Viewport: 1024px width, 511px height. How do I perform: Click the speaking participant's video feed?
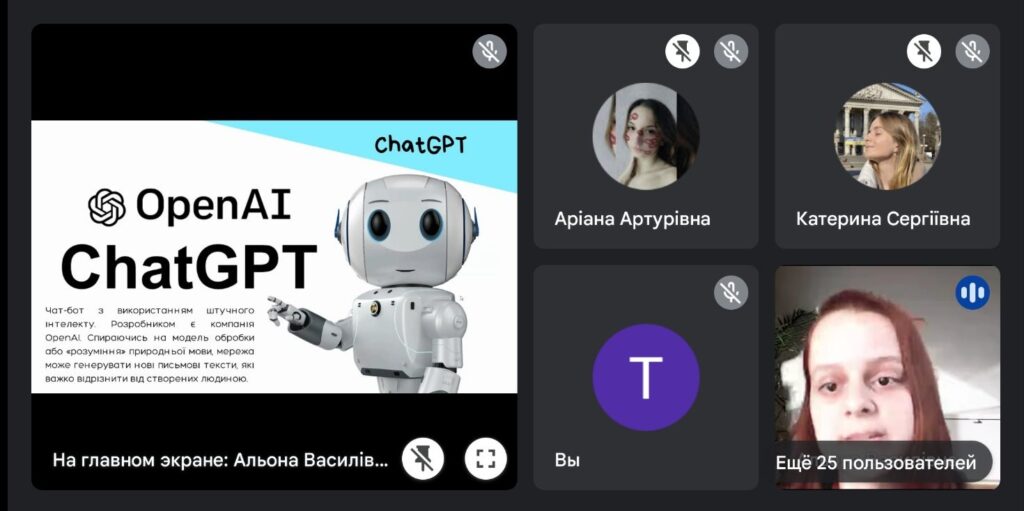(x=888, y=377)
